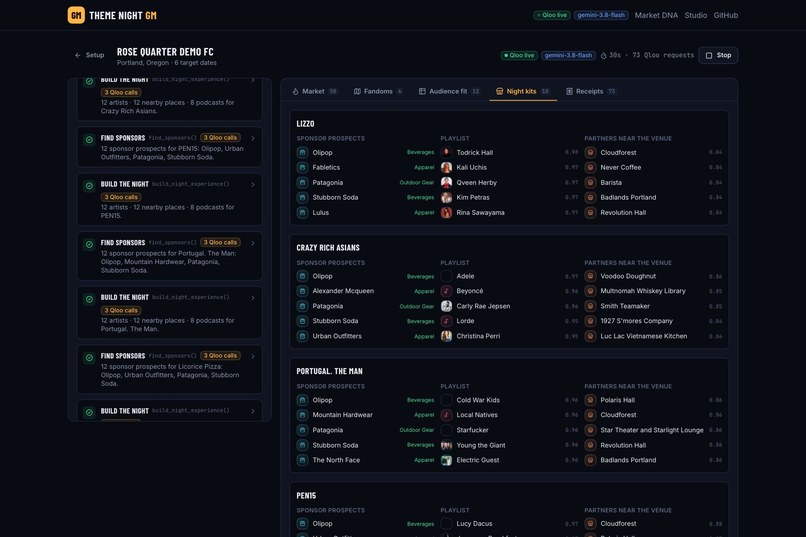Click Smith Teamaker partner icon
Viewport: 806px width, 537px height.
tap(590, 306)
